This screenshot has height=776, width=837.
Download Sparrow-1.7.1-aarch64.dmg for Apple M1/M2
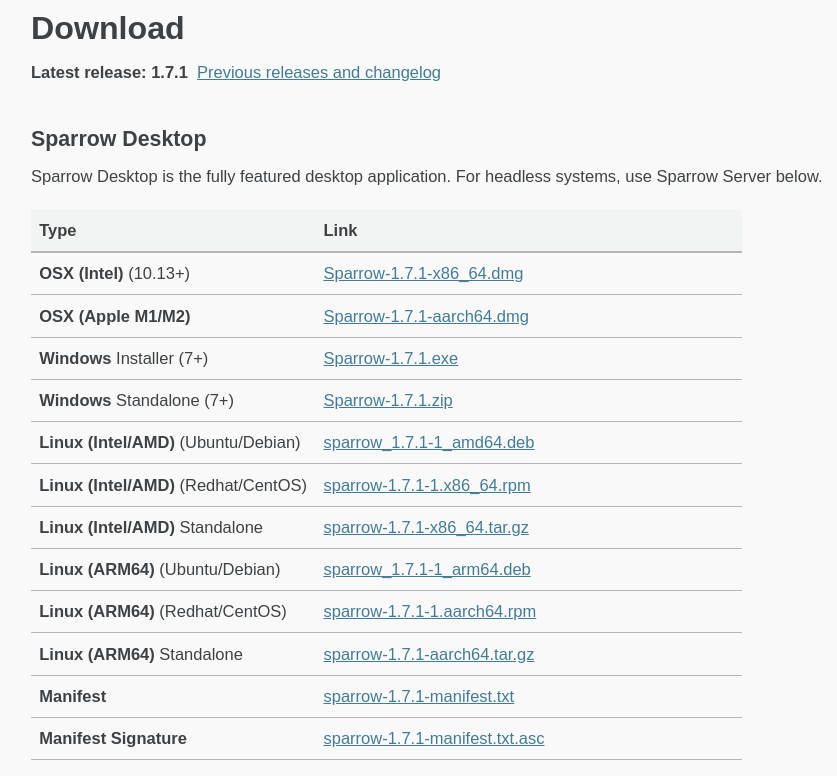point(425,317)
